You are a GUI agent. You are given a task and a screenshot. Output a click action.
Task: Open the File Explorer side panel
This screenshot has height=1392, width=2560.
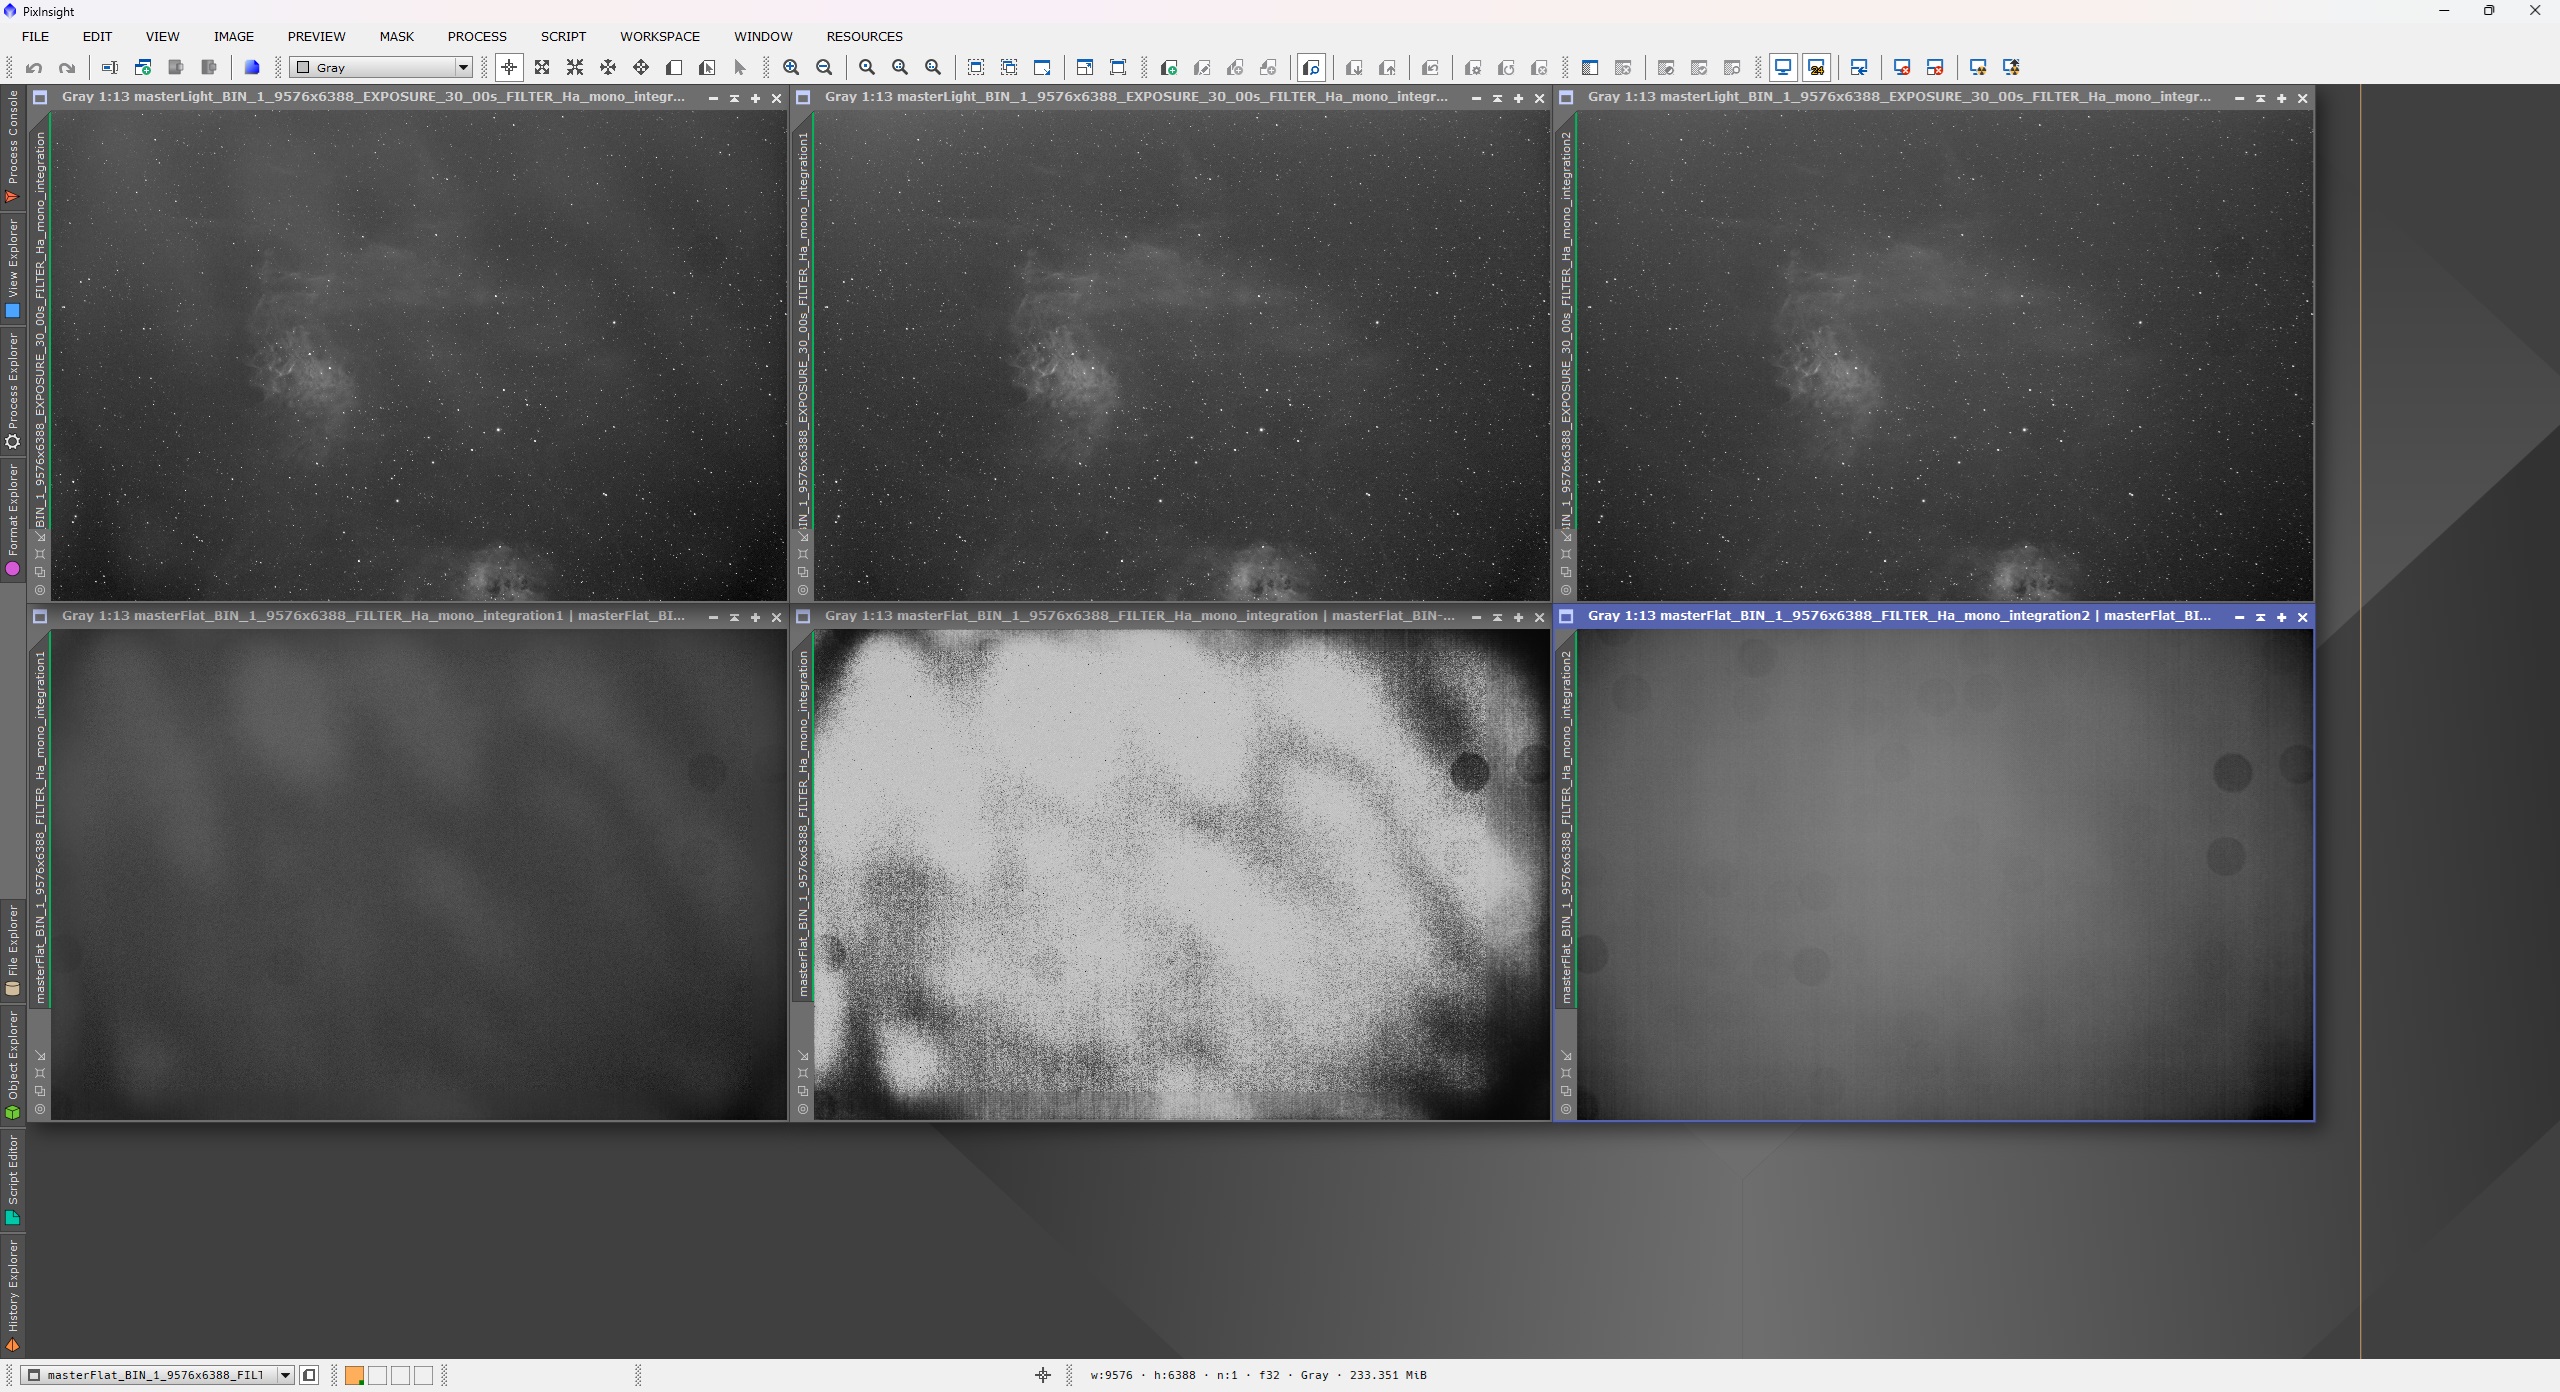(x=13, y=950)
